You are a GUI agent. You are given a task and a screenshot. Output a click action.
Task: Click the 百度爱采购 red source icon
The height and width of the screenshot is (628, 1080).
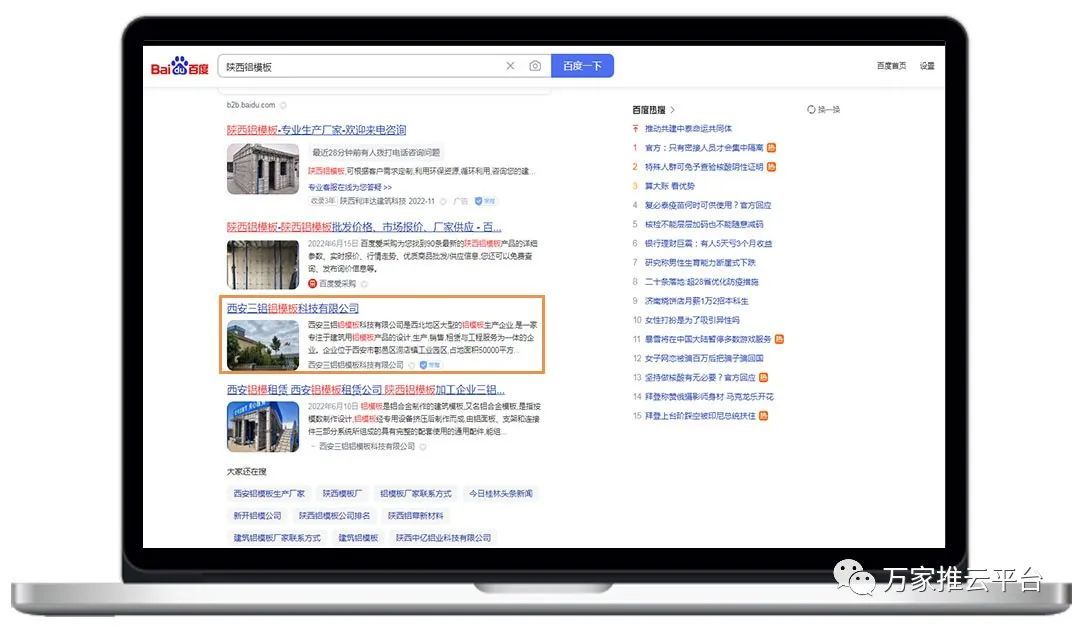[312, 284]
